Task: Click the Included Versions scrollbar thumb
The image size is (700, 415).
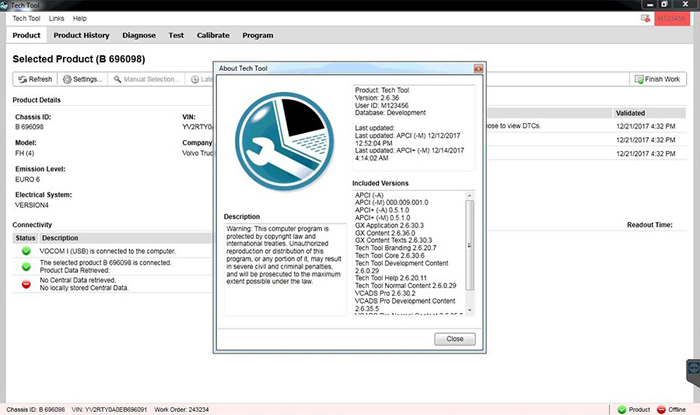Action: (469, 245)
